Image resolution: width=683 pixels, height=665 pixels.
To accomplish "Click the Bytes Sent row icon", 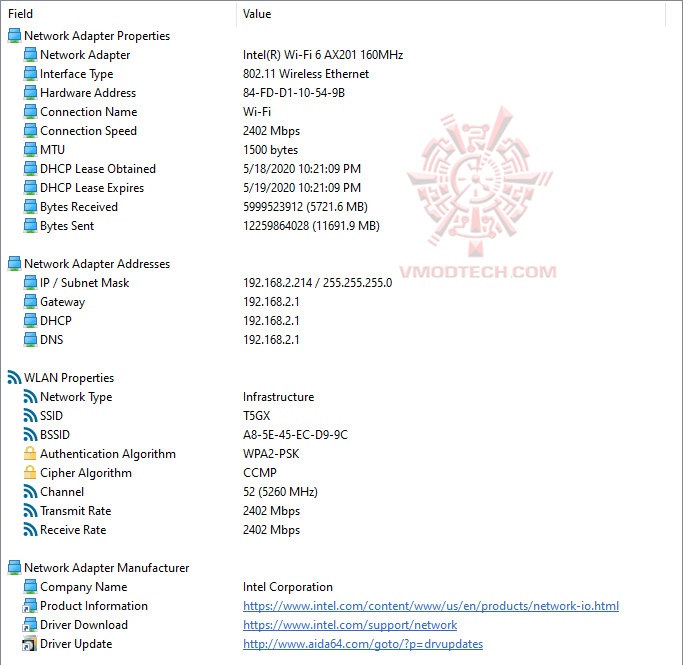I will point(30,226).
